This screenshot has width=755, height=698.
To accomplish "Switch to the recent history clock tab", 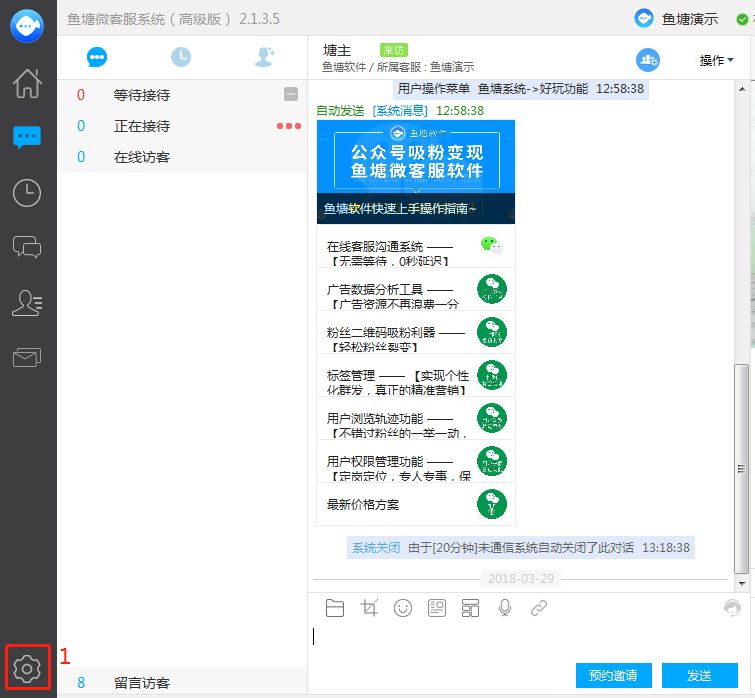I will (x=181, y=57).
